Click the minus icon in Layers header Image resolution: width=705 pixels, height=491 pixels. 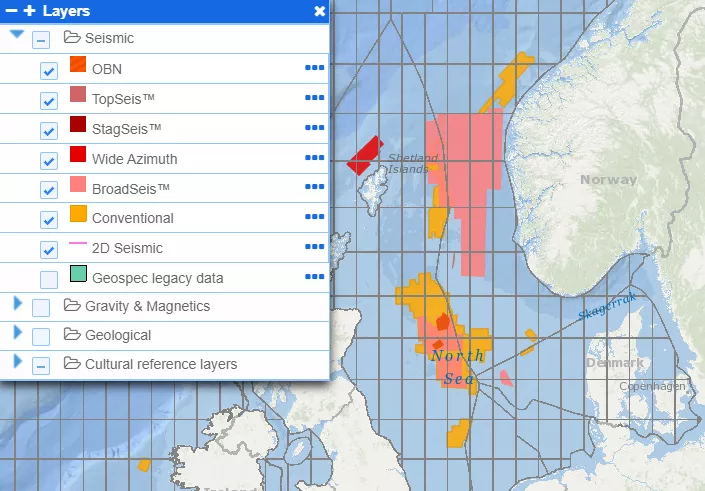[x=12, y=12]
